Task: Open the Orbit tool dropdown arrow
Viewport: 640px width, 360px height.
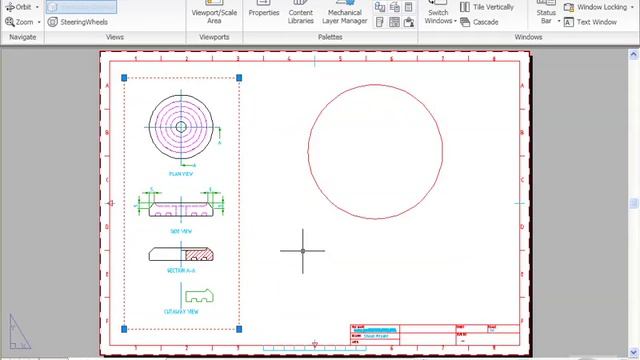Action: click(x=38, y=7)
